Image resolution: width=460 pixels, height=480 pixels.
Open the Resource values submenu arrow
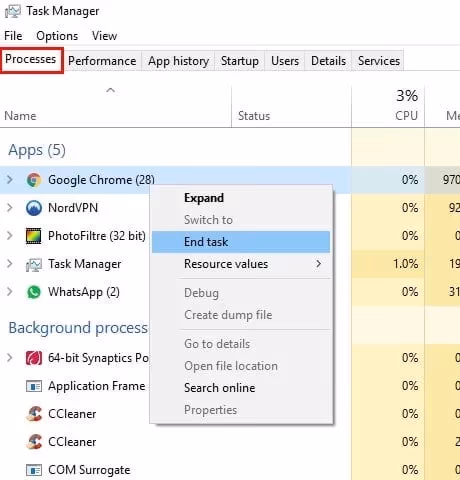tap(319, 264)
